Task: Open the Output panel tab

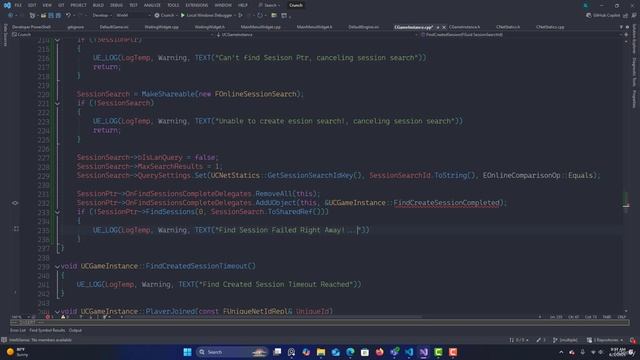Action: [75, 330]
